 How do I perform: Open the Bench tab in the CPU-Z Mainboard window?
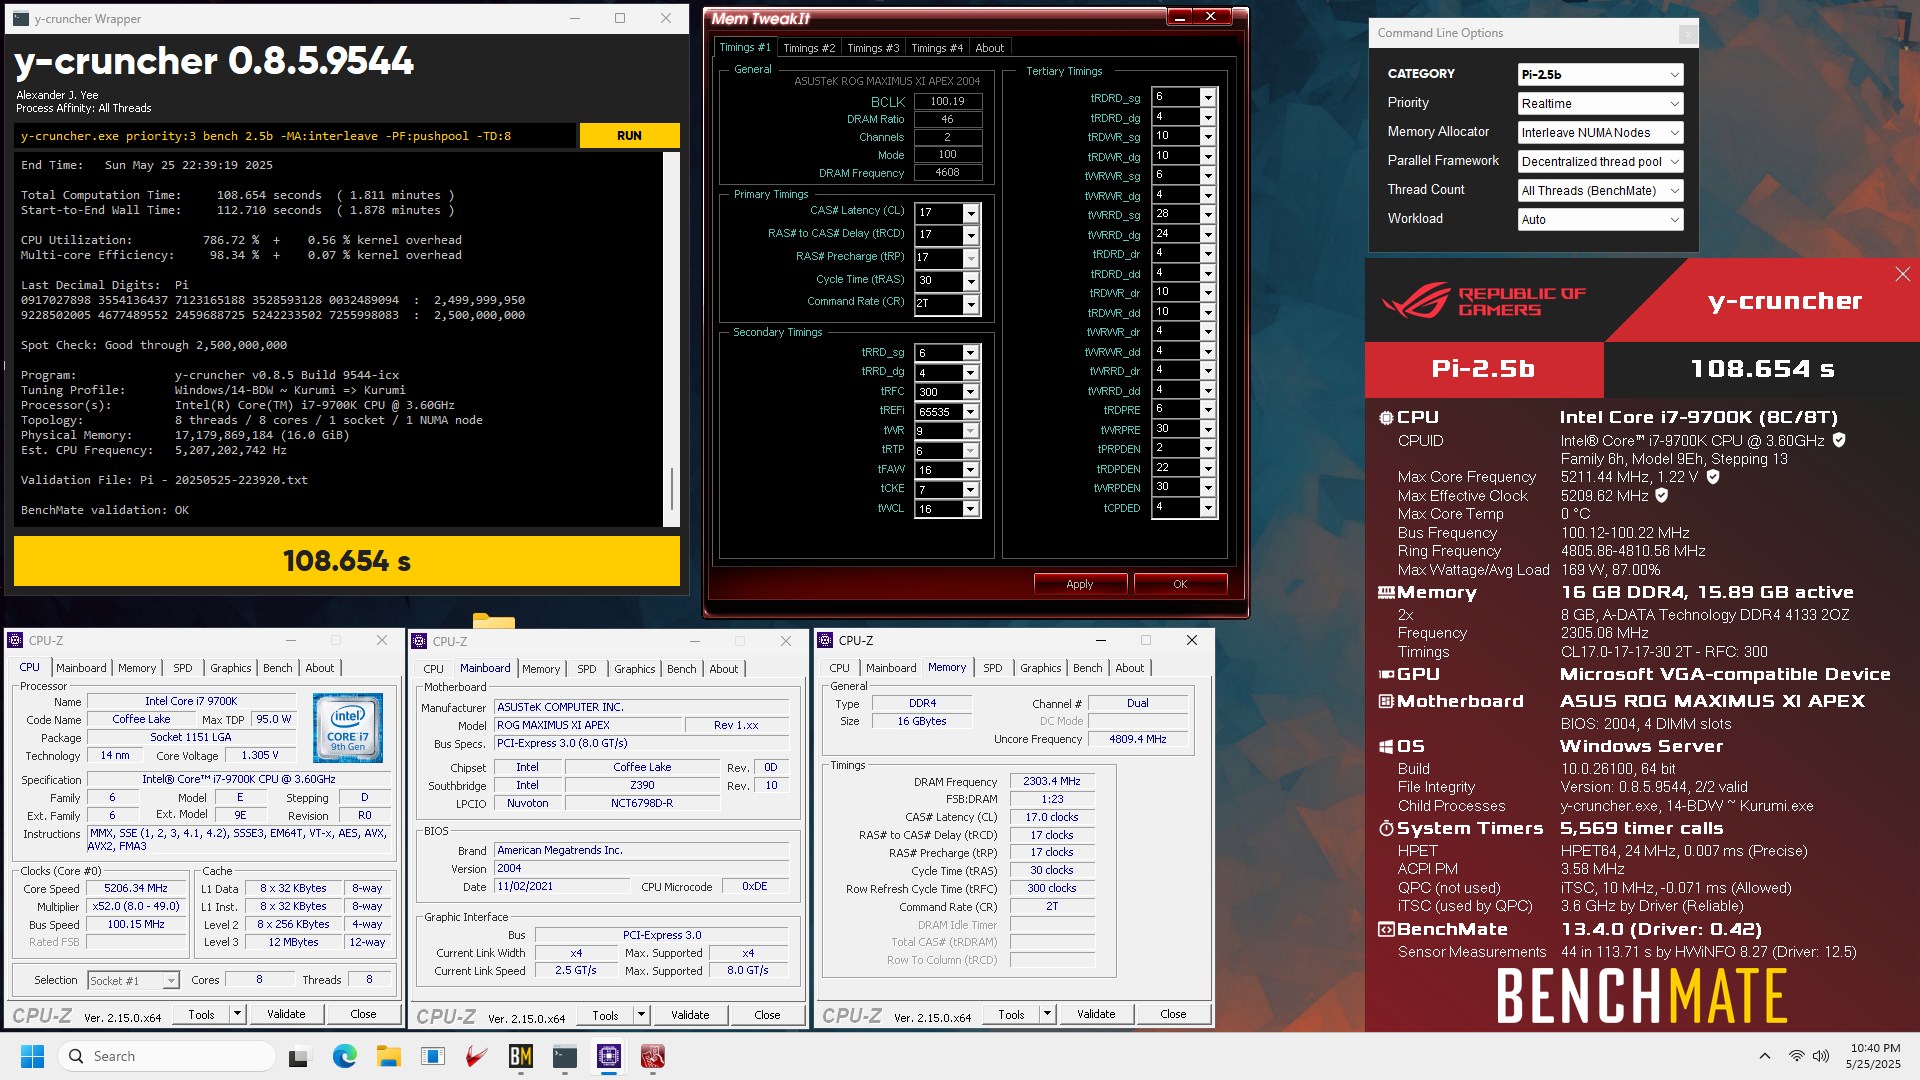pyautogui.click(x=682, y=669)
